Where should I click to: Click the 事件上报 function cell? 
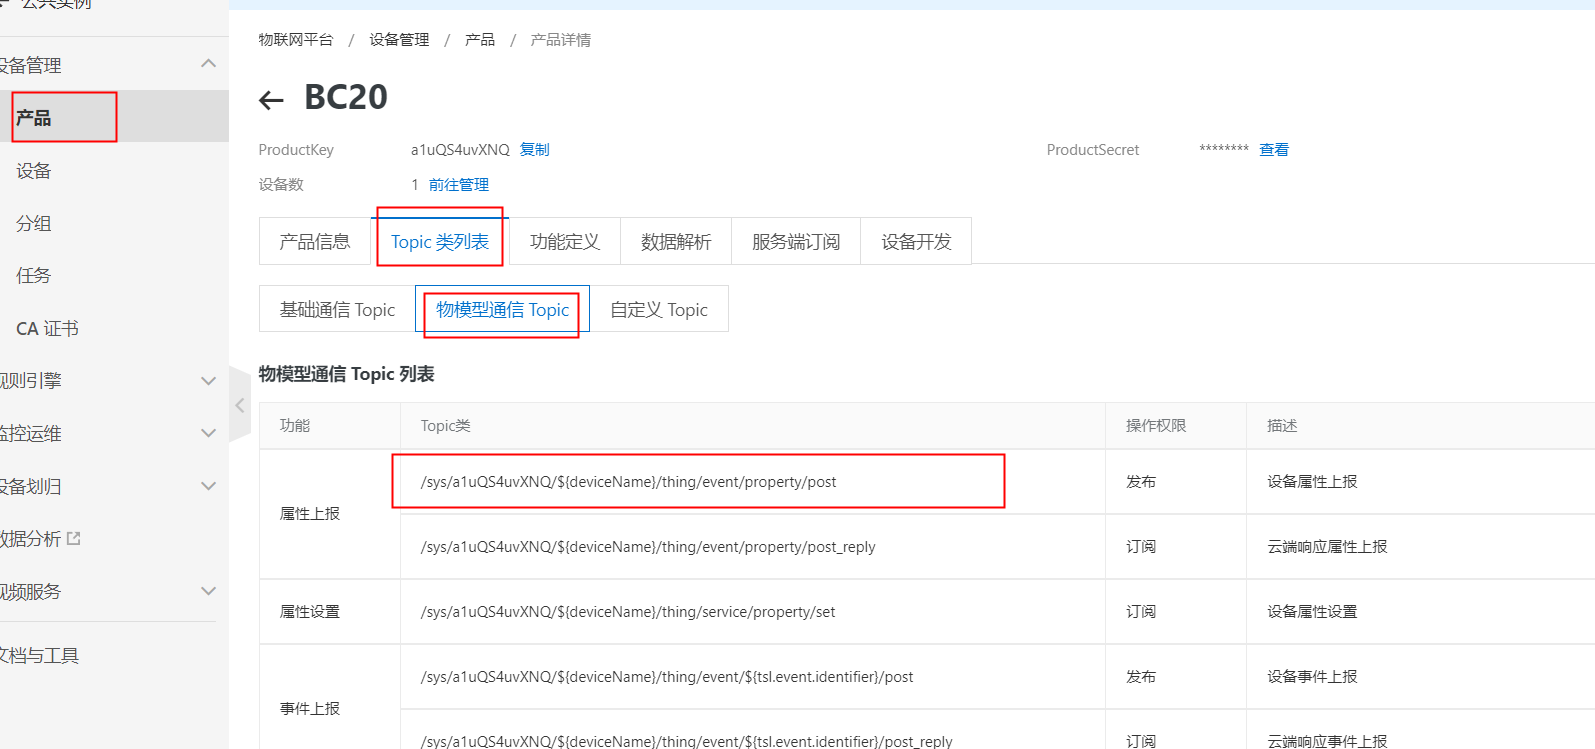click(x=310, y=709)
